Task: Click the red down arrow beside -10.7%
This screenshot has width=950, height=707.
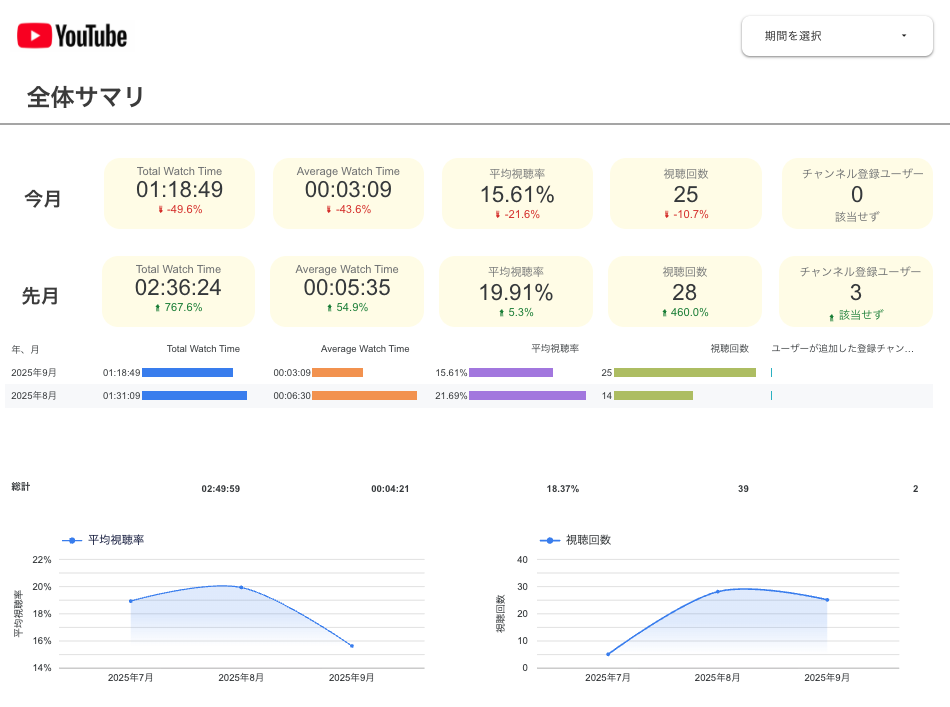Action: [x=666, y=215]
